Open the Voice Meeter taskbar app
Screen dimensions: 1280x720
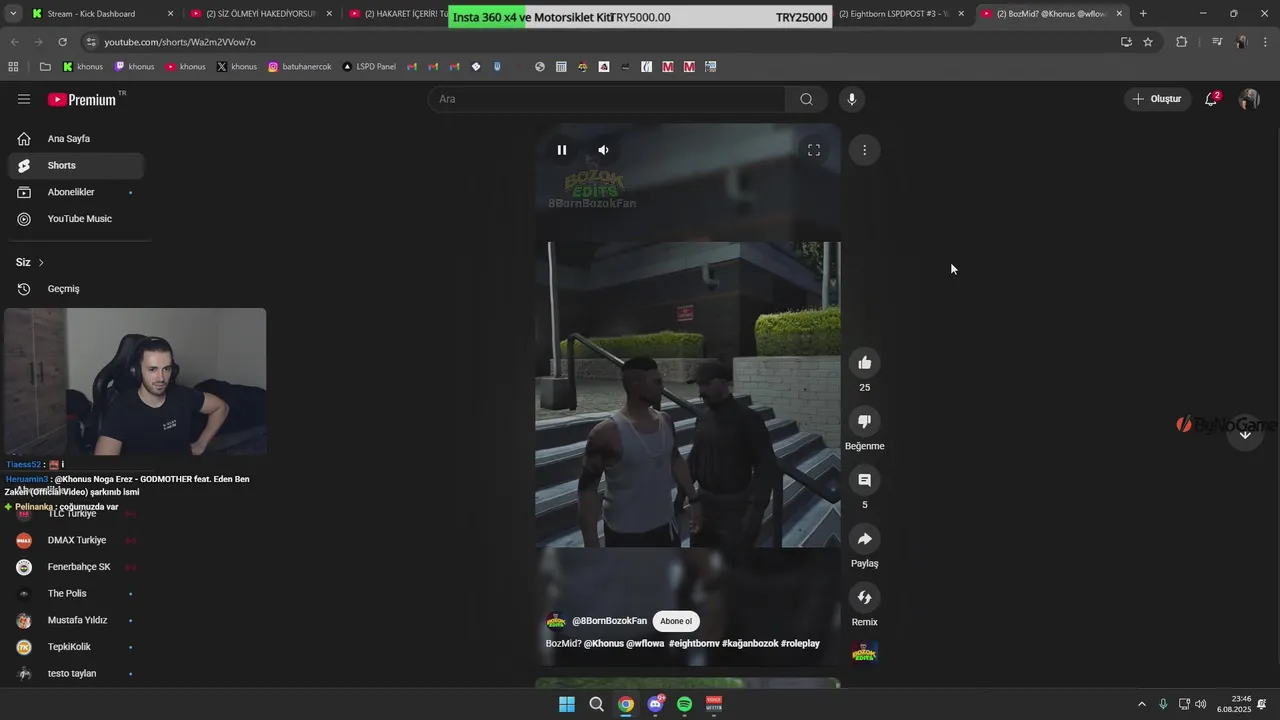tap(714, 704)
